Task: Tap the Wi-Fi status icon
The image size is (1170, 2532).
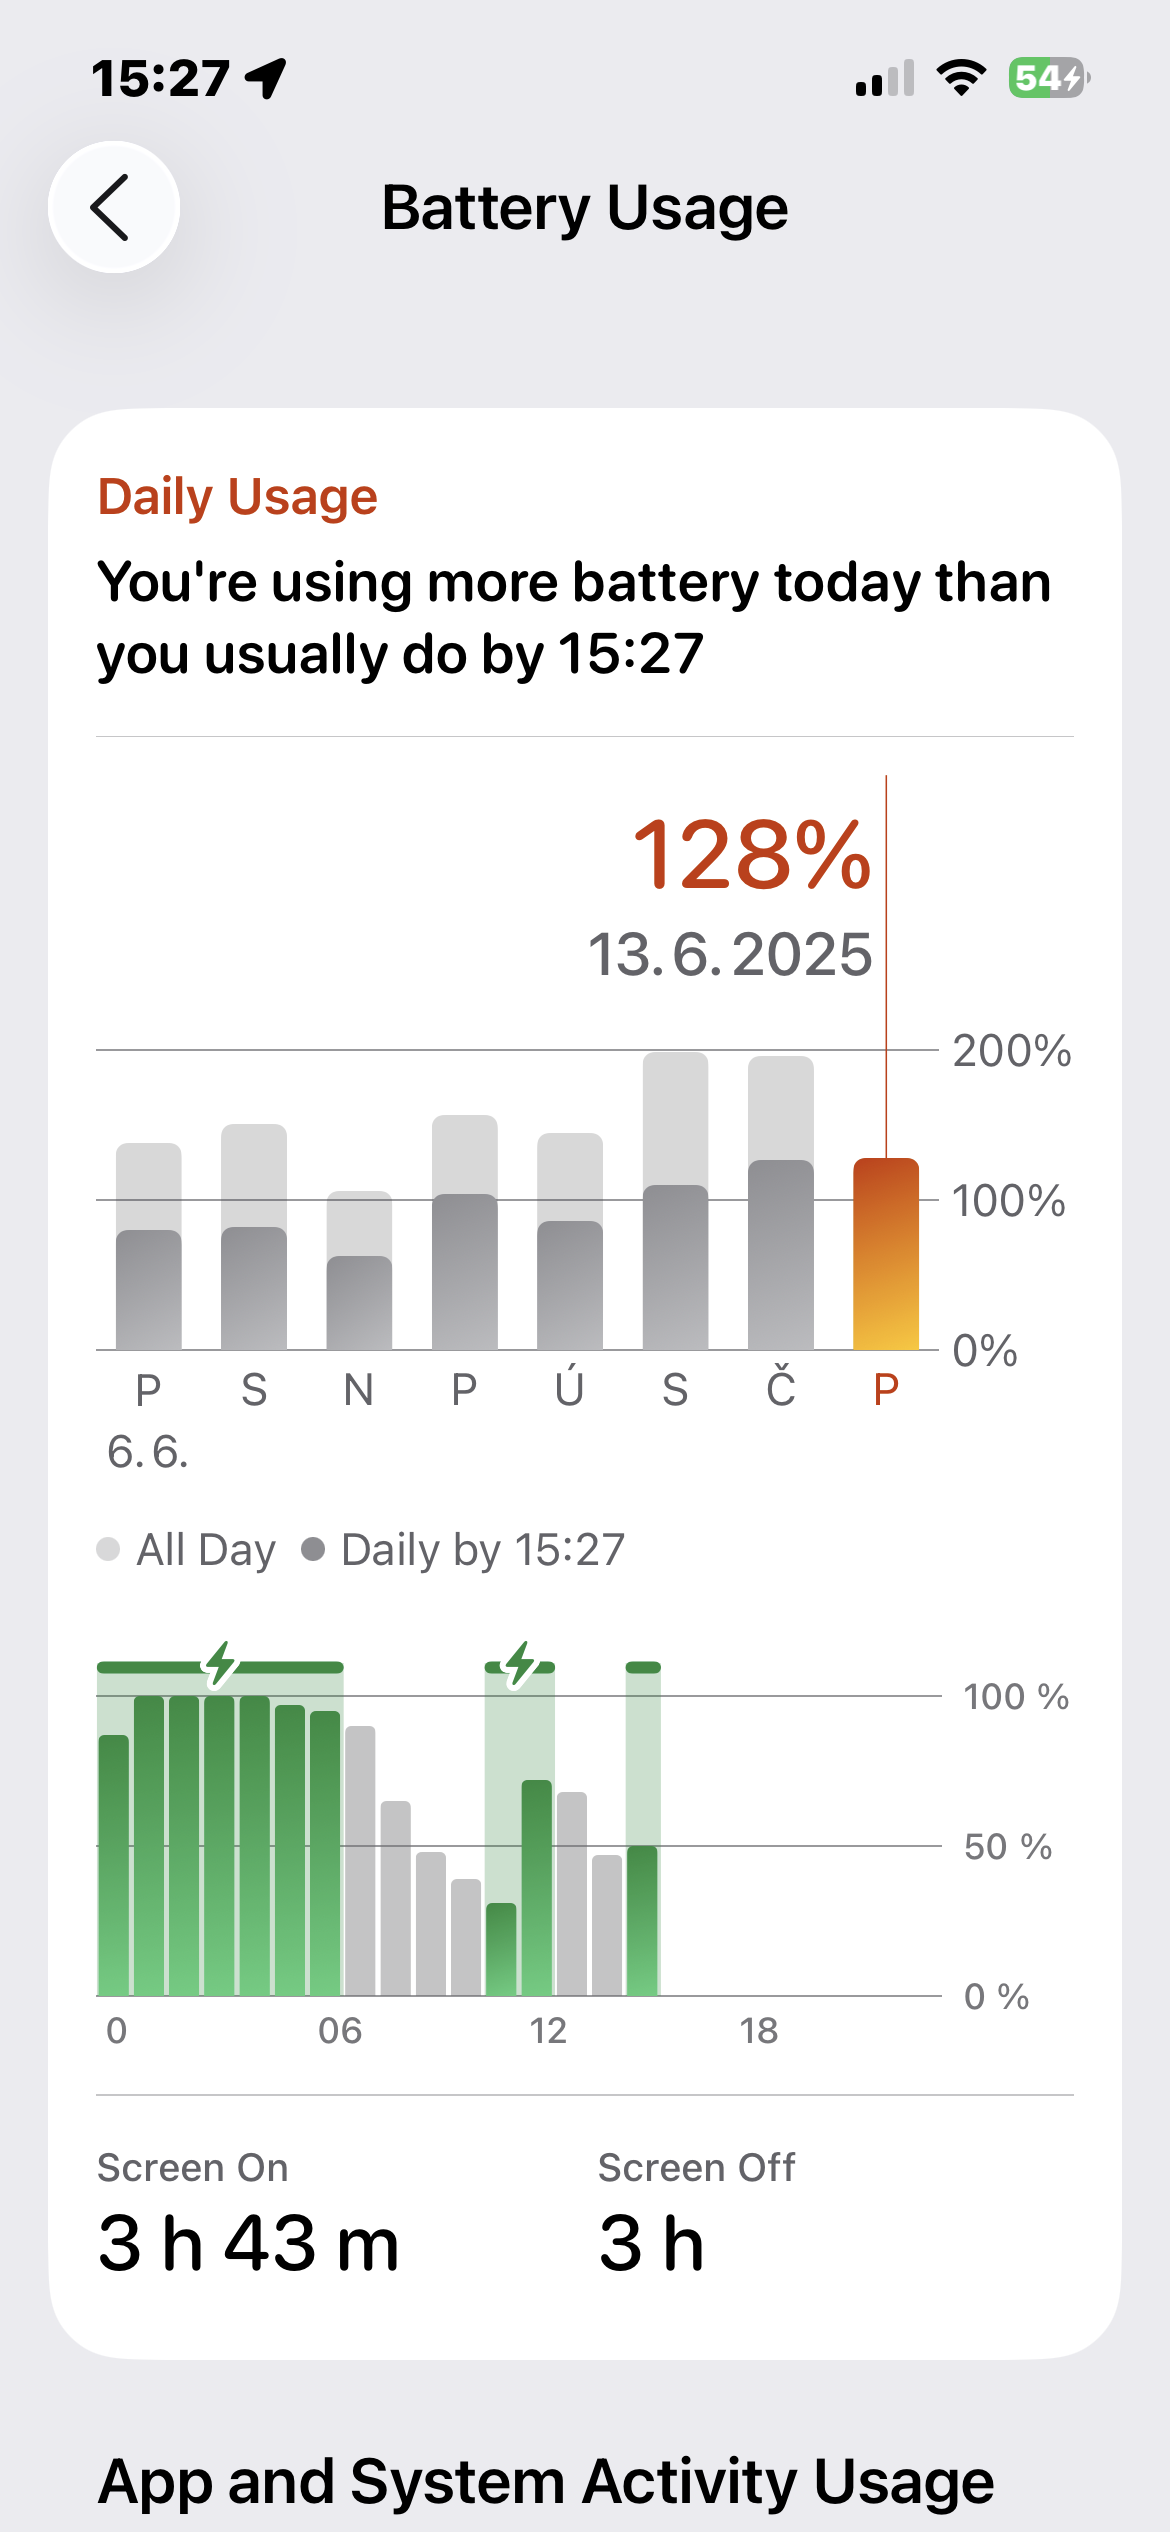Action: [x=961, y=78]
